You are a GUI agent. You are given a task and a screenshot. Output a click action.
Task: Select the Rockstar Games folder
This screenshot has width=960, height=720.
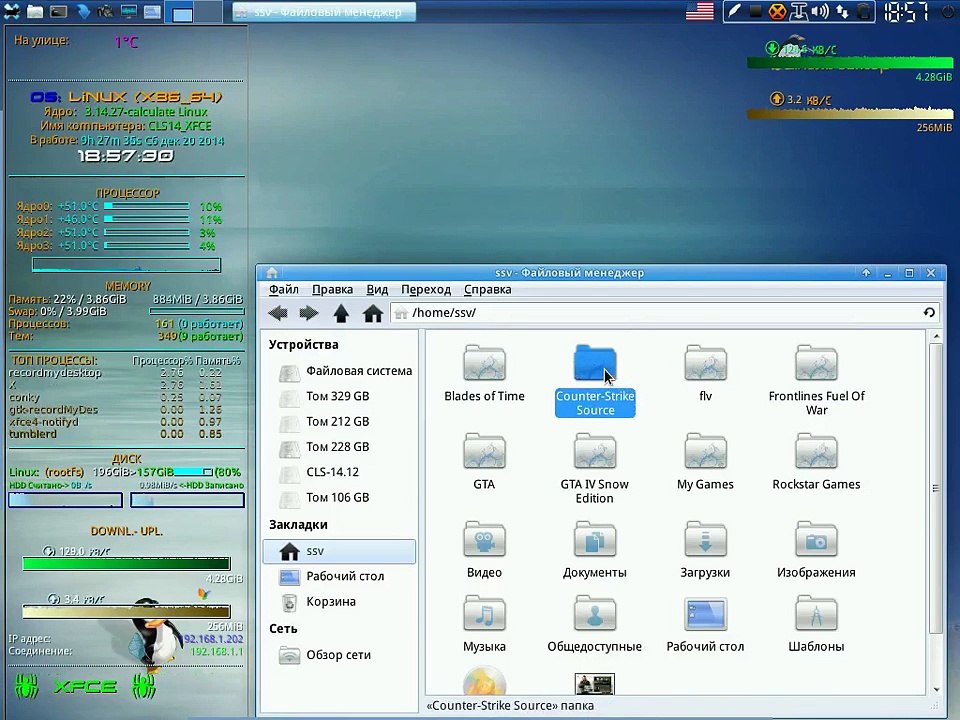click(x=816, y=462)
